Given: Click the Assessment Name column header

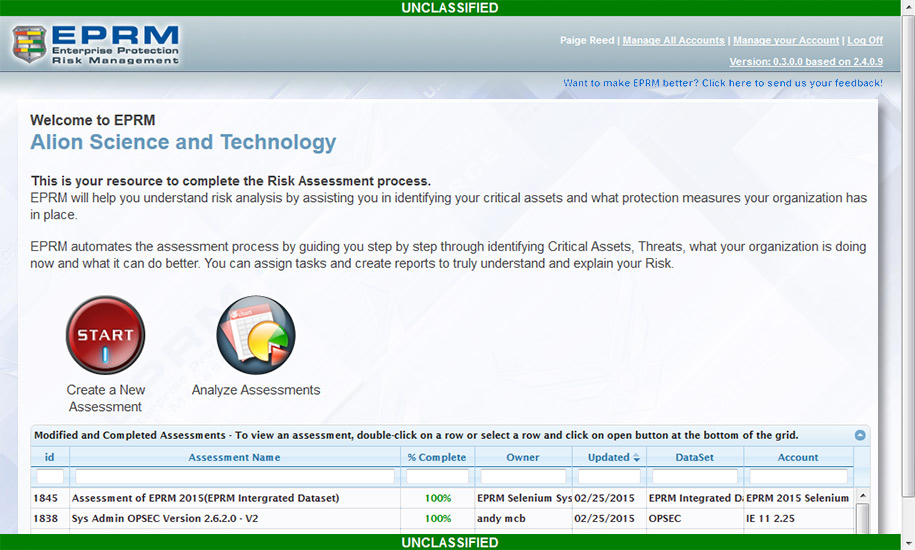Looking at the screenshot, I should pyautogui.click(x=234, y=457).
